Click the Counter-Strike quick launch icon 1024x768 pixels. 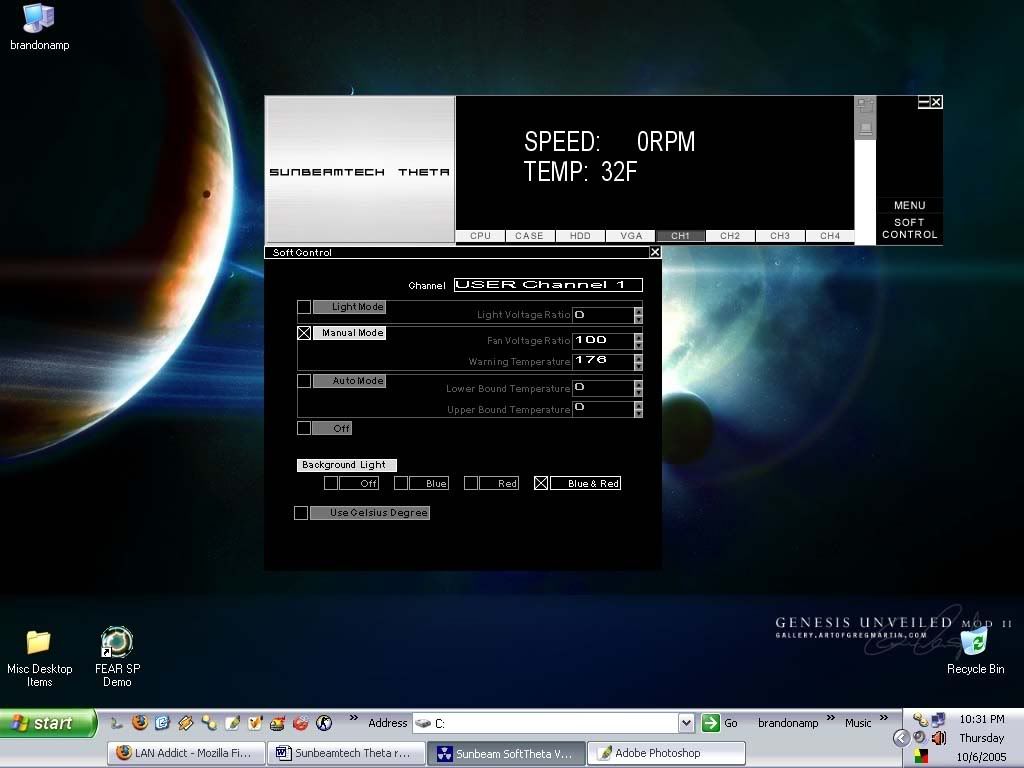[x=324, y=722]
